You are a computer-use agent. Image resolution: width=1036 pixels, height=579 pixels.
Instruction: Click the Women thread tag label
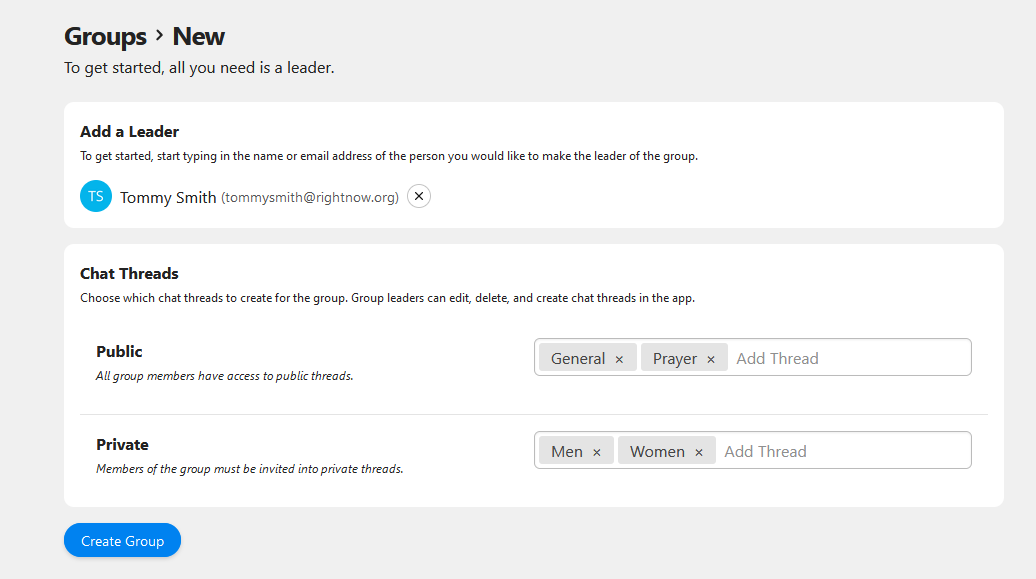(657, 451)
